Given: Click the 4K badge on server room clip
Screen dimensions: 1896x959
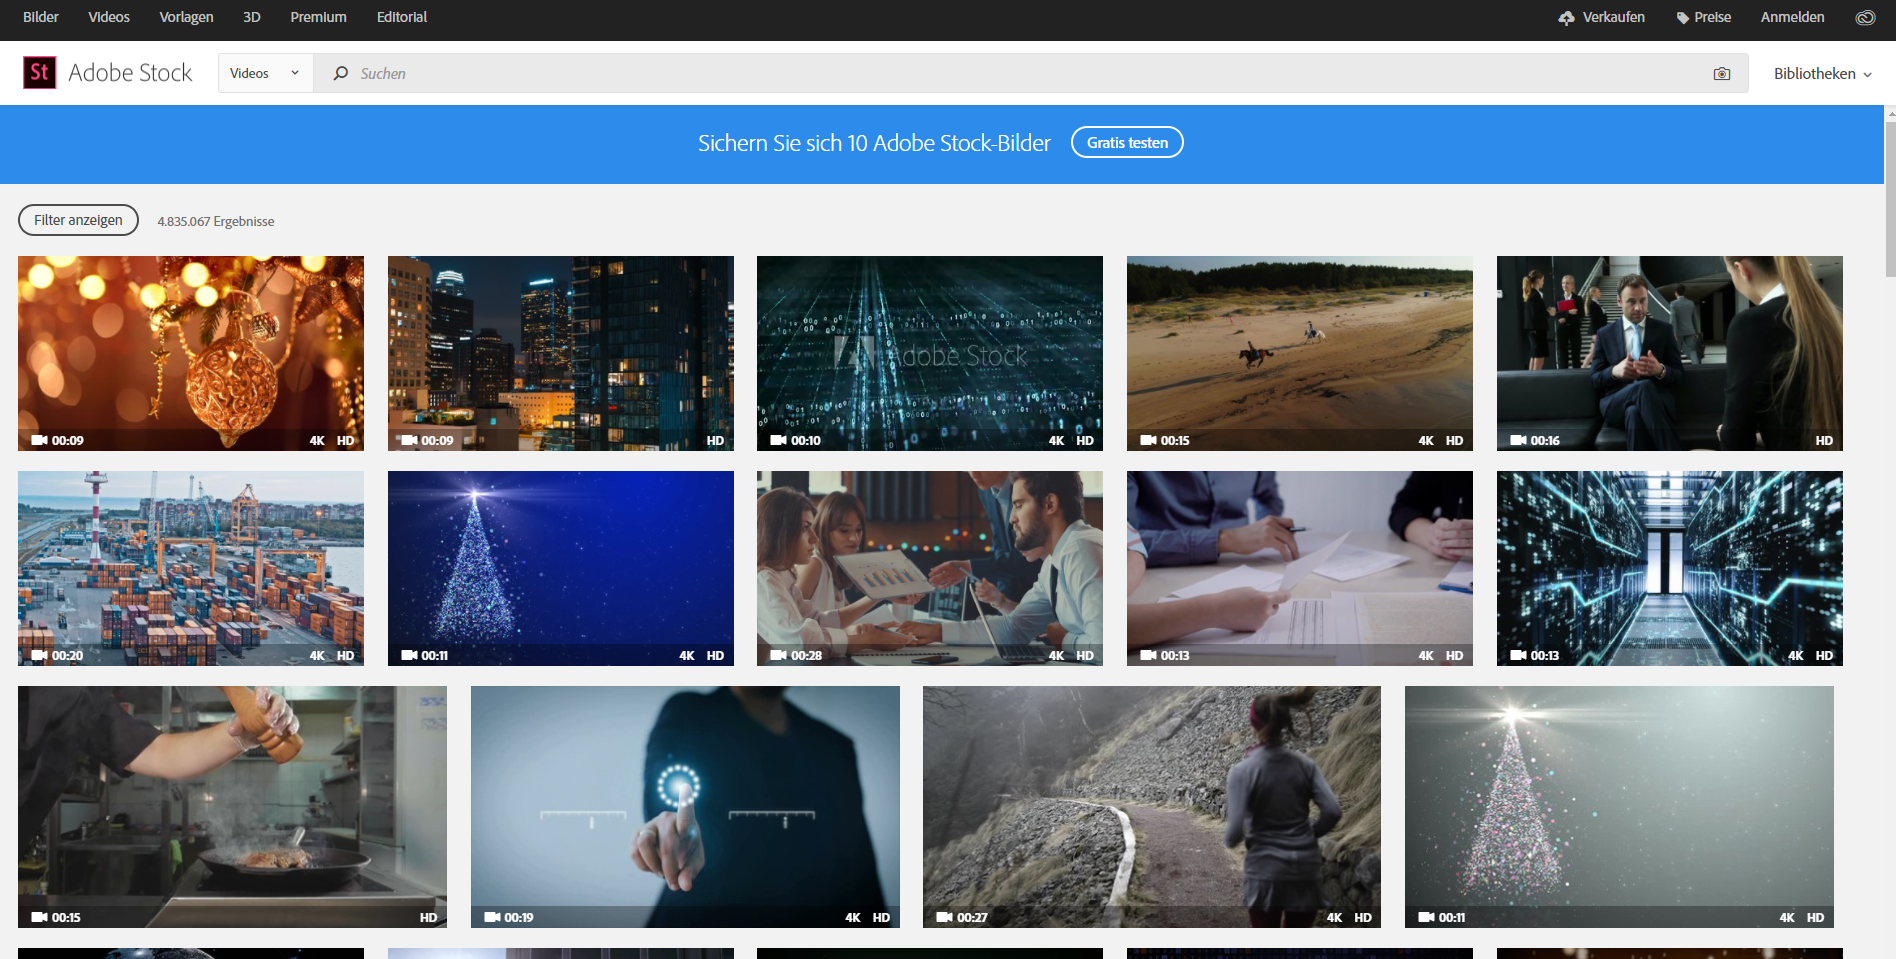Looking at the screenshot, I should tap(1796, 655).
